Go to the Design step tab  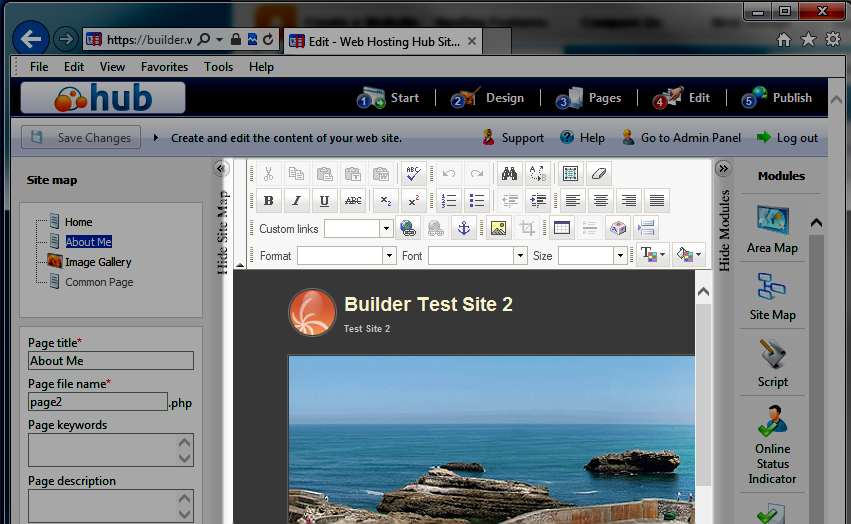488,98
